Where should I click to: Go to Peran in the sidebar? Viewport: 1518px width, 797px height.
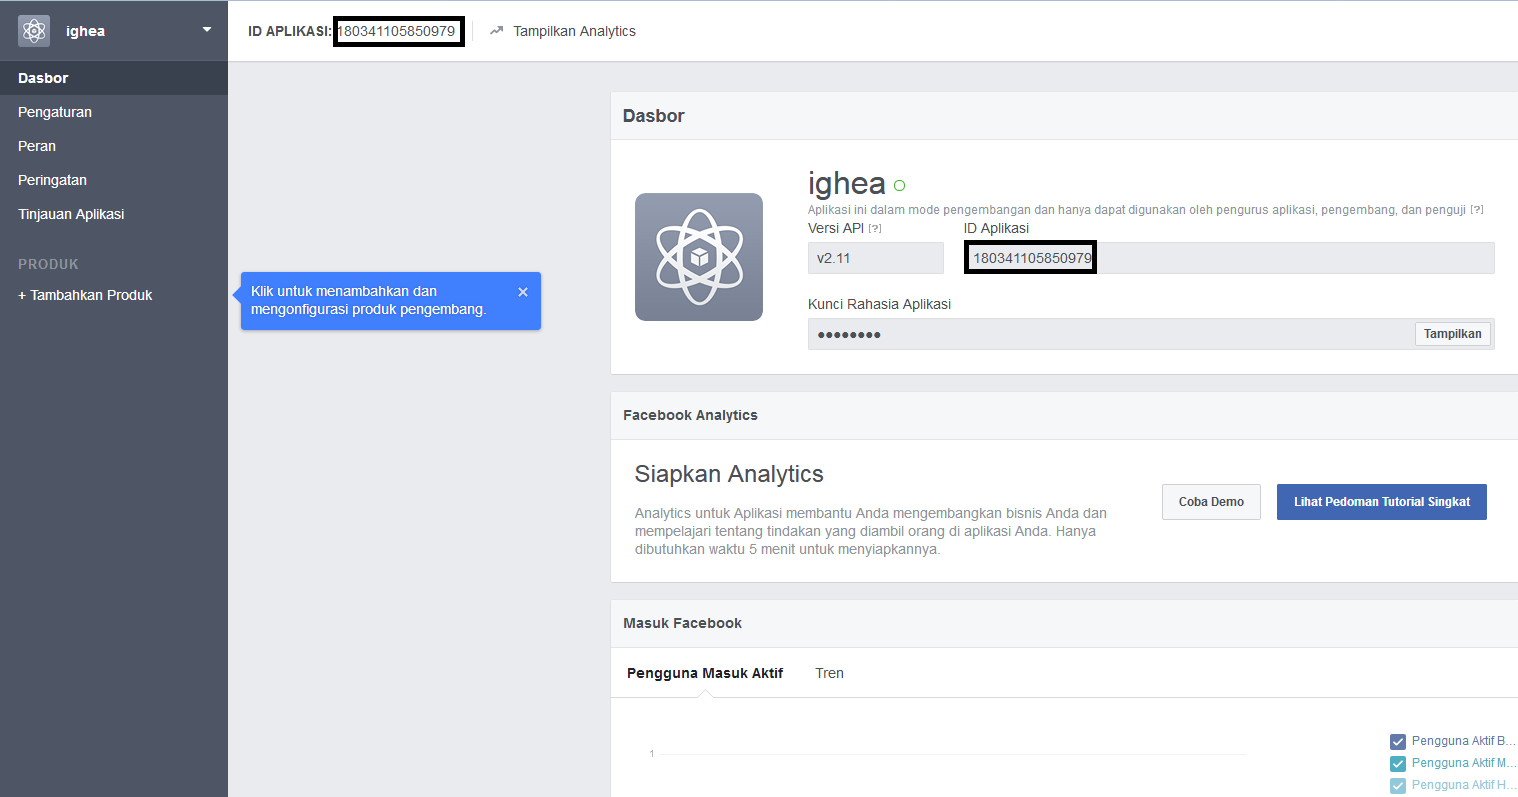(37, 146)
